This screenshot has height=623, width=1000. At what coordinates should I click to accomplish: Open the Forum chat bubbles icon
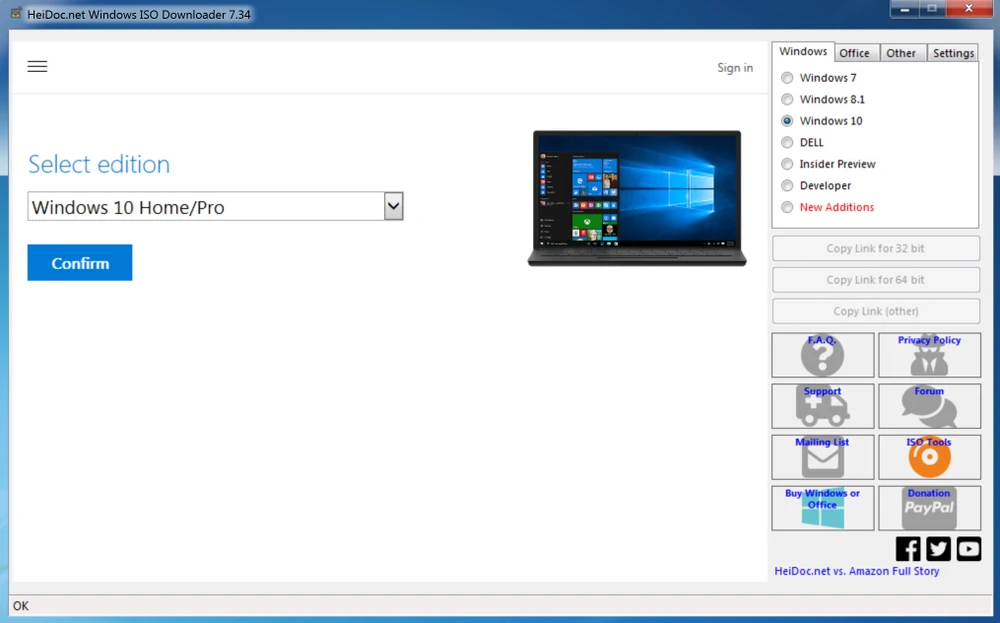[x=929, y=406]
